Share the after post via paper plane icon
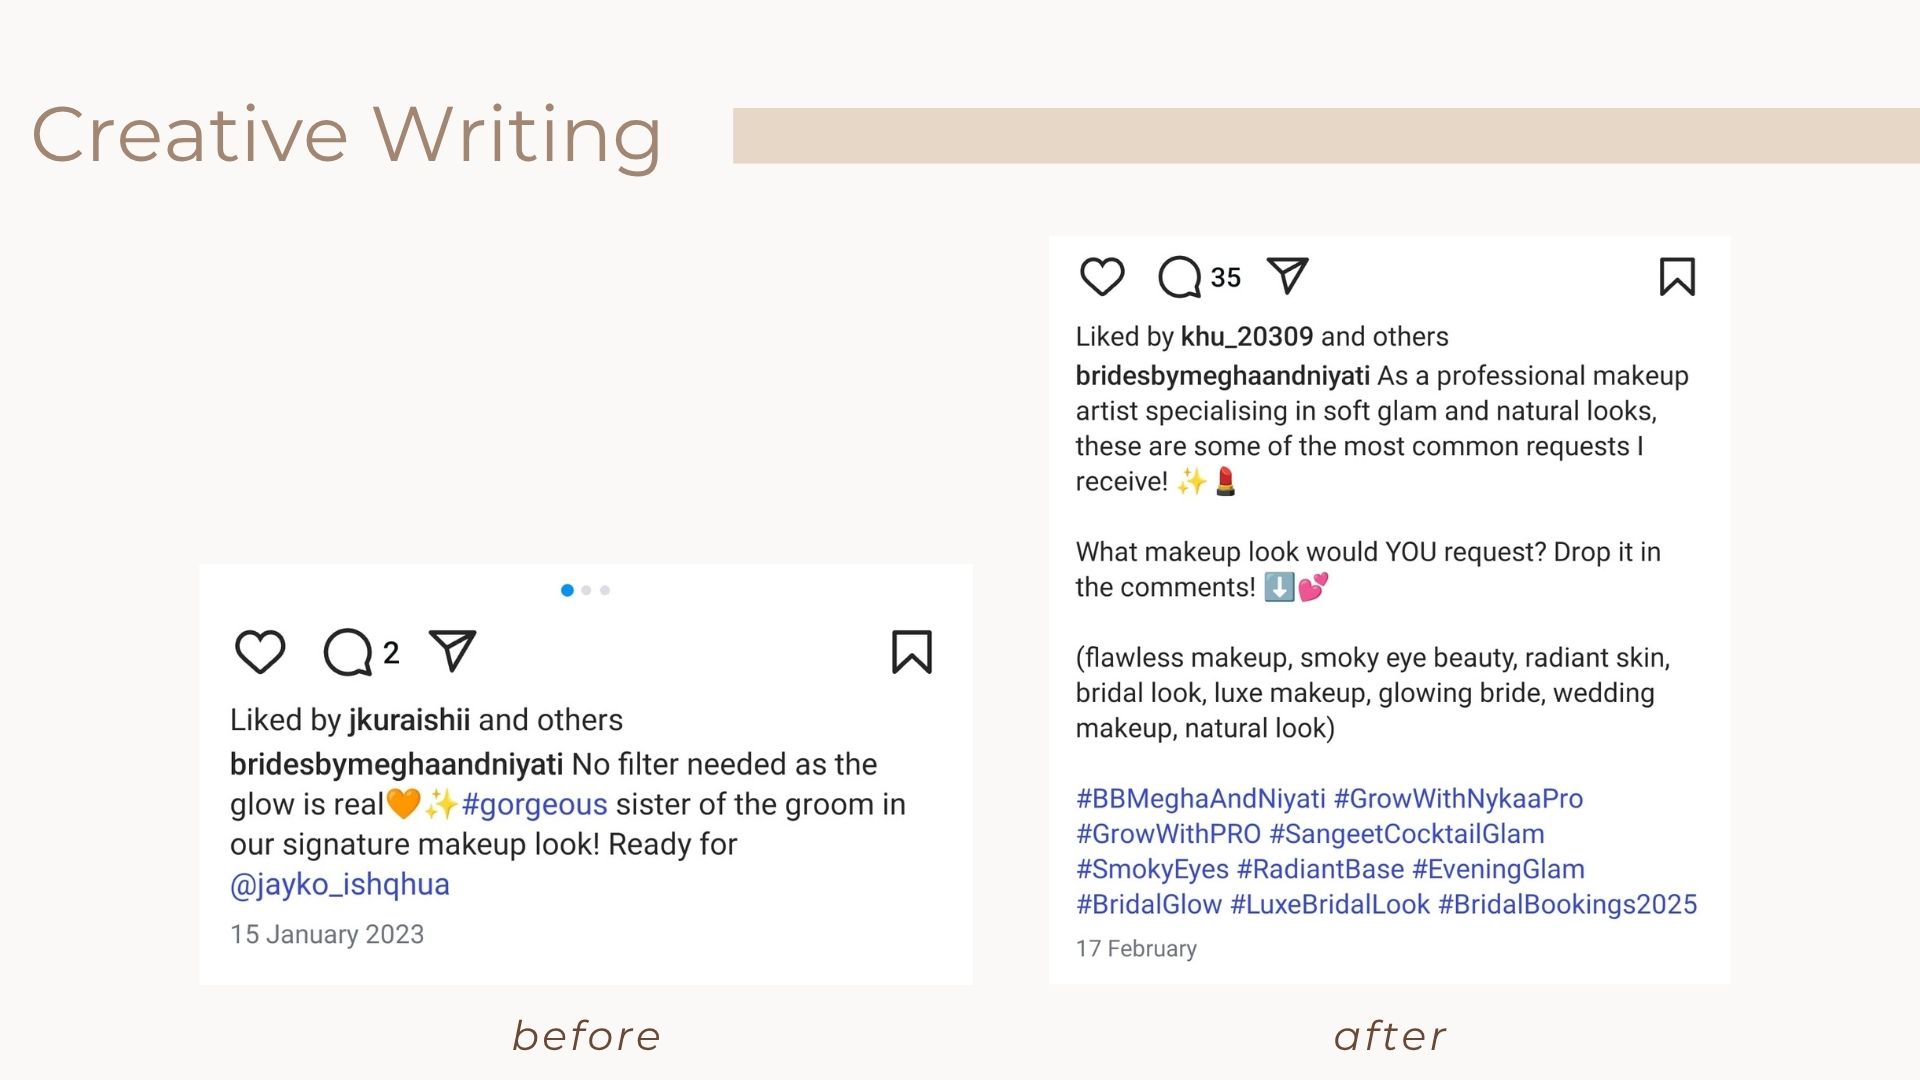Viewport: 1920px width, 1080px height. [x=1287, y=276]
